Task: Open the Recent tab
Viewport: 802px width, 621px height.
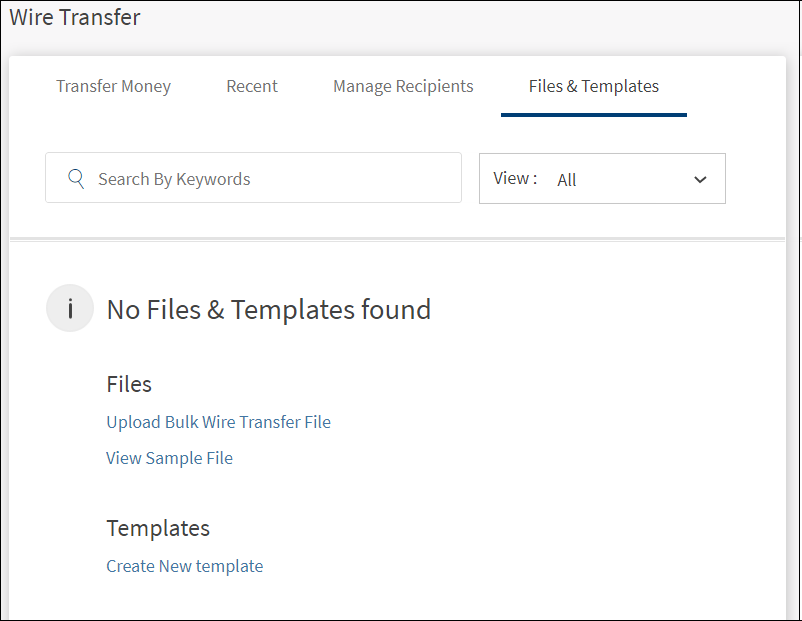Action: pos(252,86)
